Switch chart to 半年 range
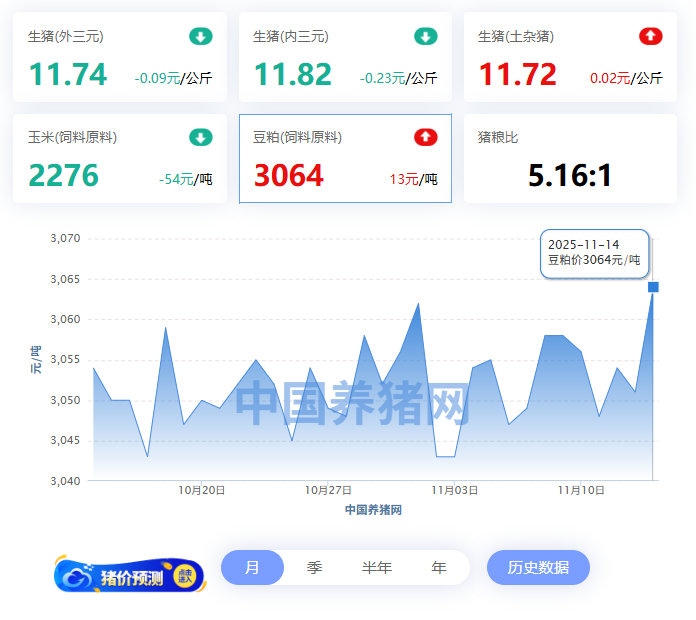Viewport: 696px width, 620px height. pyautogui.click(x=377, y=568)
